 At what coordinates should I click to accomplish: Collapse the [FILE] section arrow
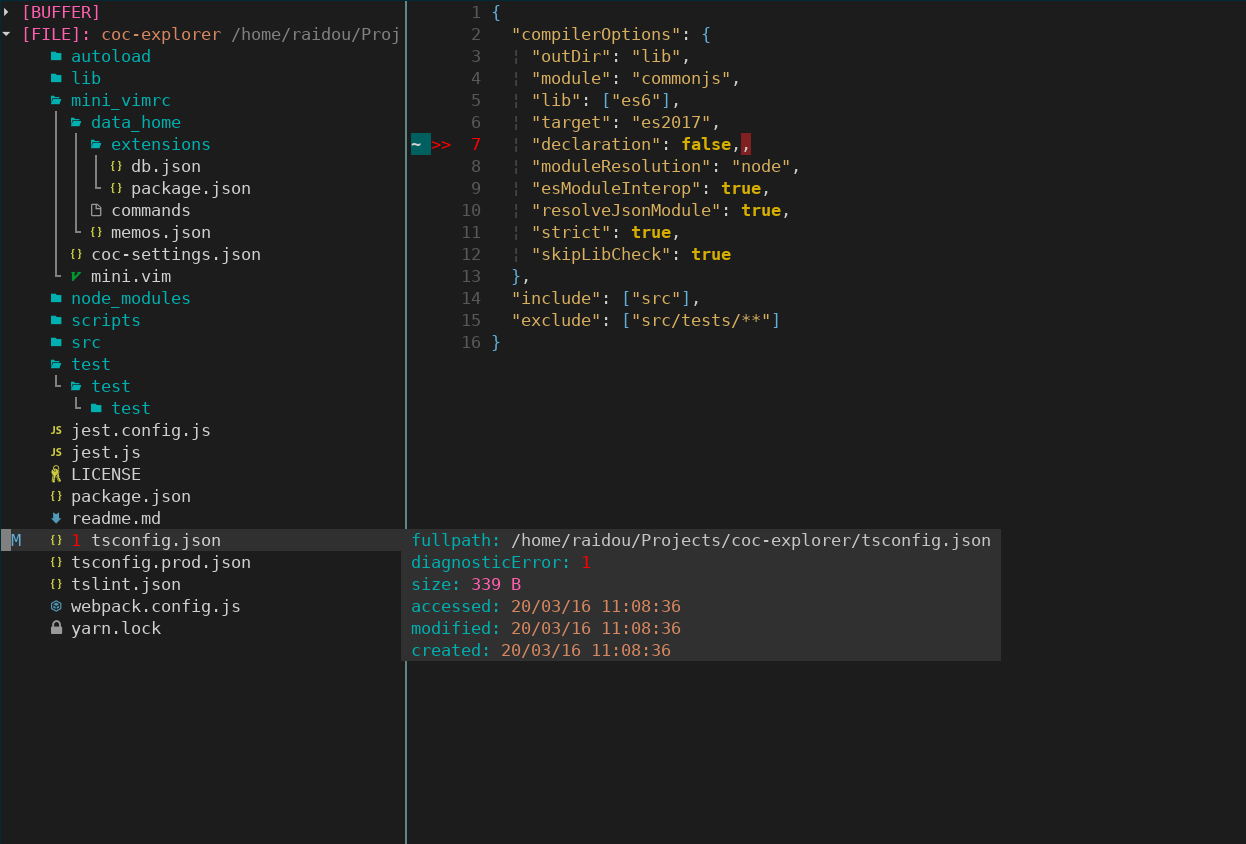(6, 34)
